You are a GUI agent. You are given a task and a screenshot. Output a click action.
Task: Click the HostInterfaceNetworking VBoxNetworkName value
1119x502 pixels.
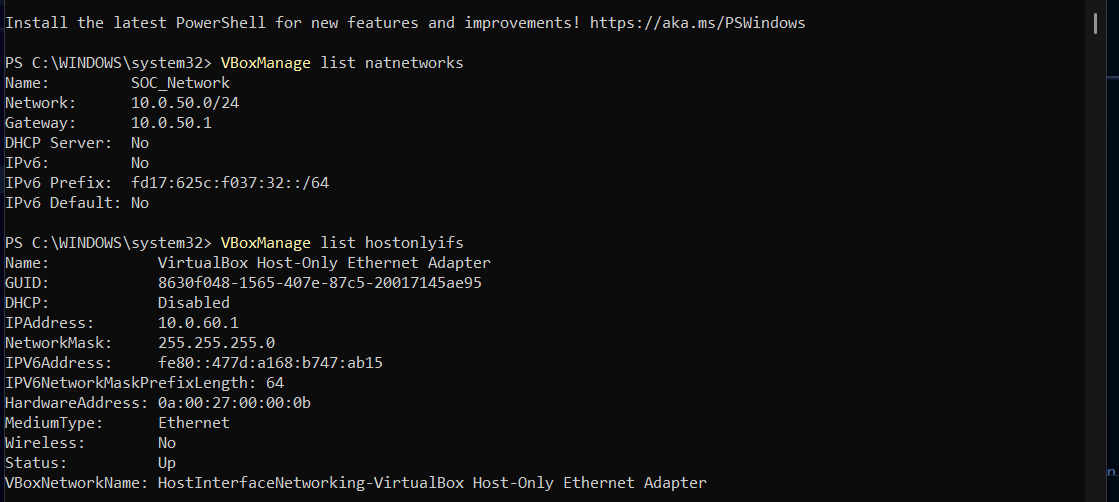point(432,483)
